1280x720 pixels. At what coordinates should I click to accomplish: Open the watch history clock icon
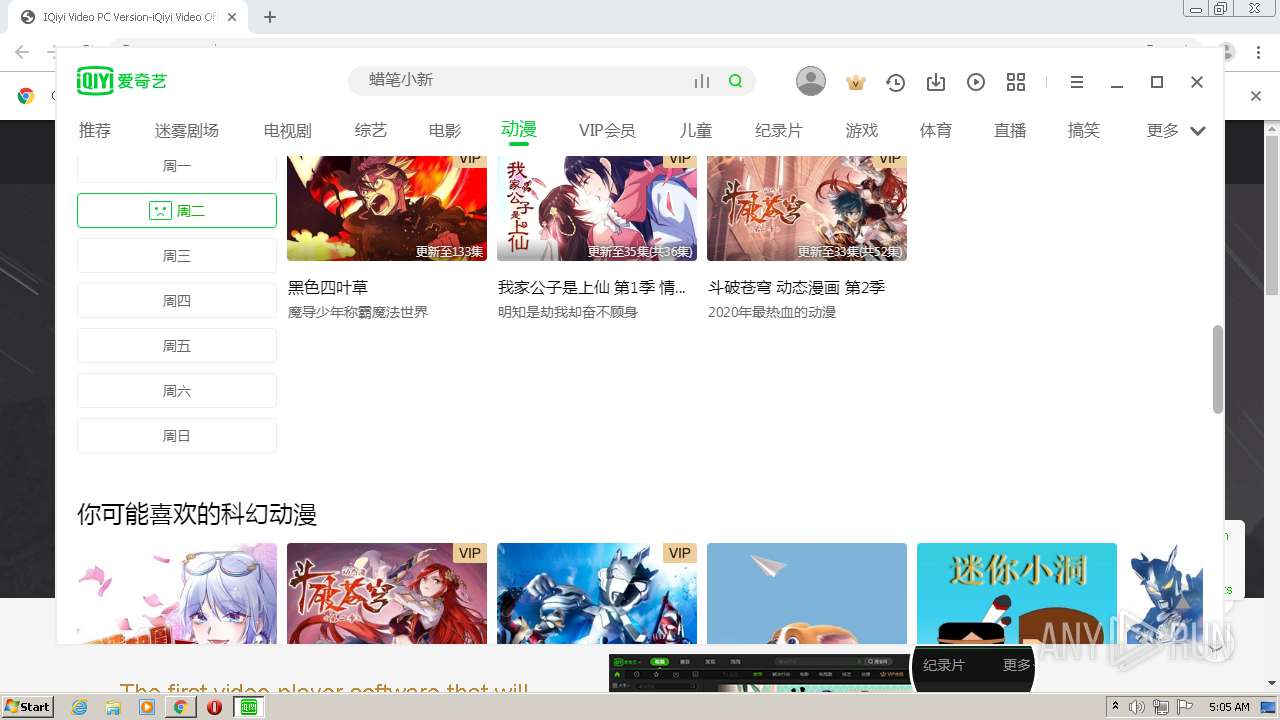896,83
